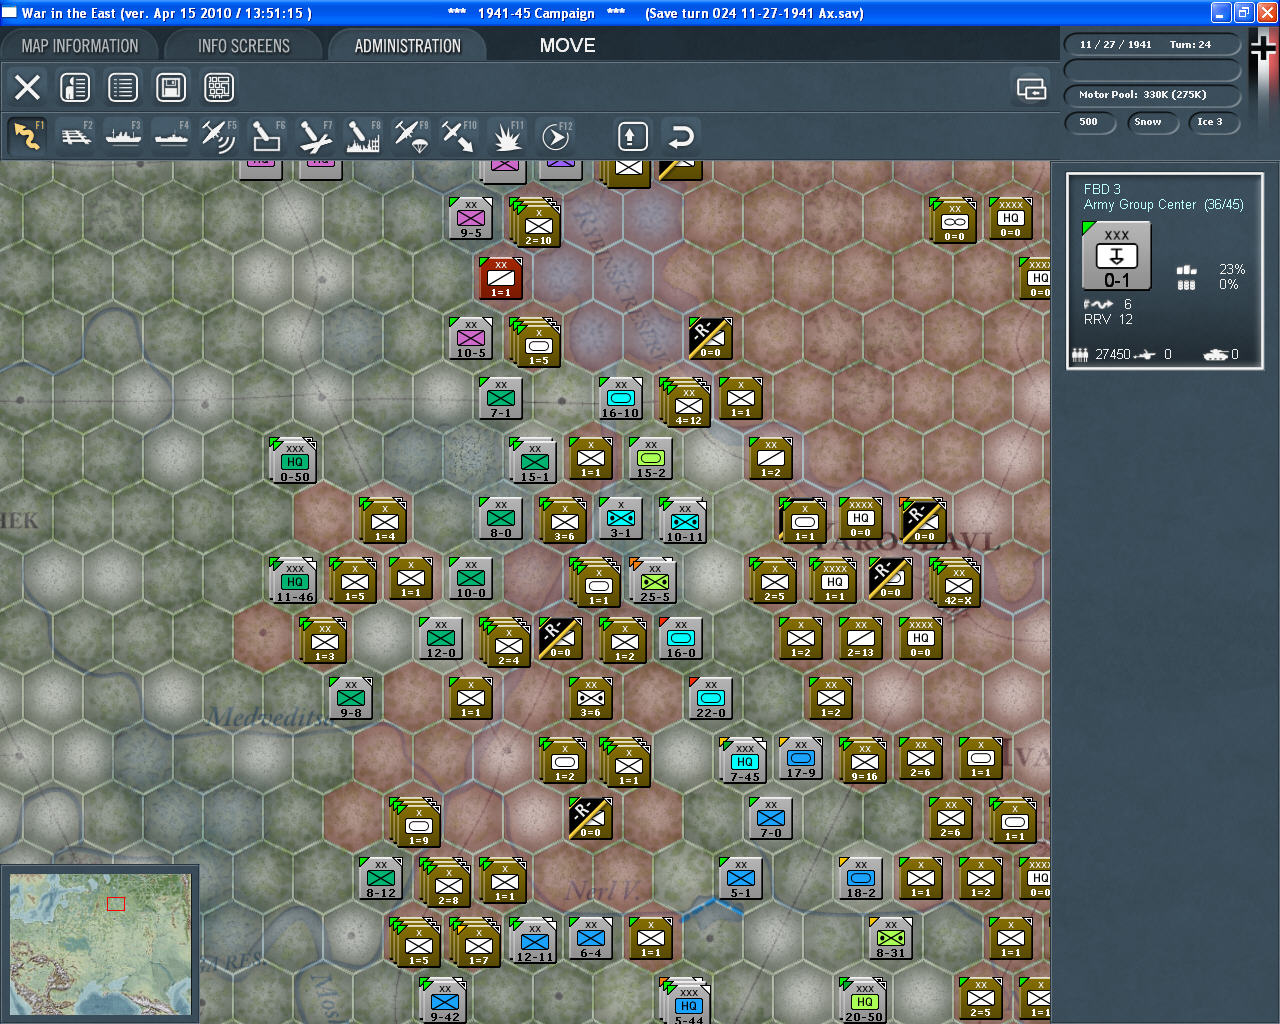Image resolution: width=1280 pixels, height=1024 pixels.
Task: Click the boxed up-arrow toolbar icon
Action: [x=632, y=136]
